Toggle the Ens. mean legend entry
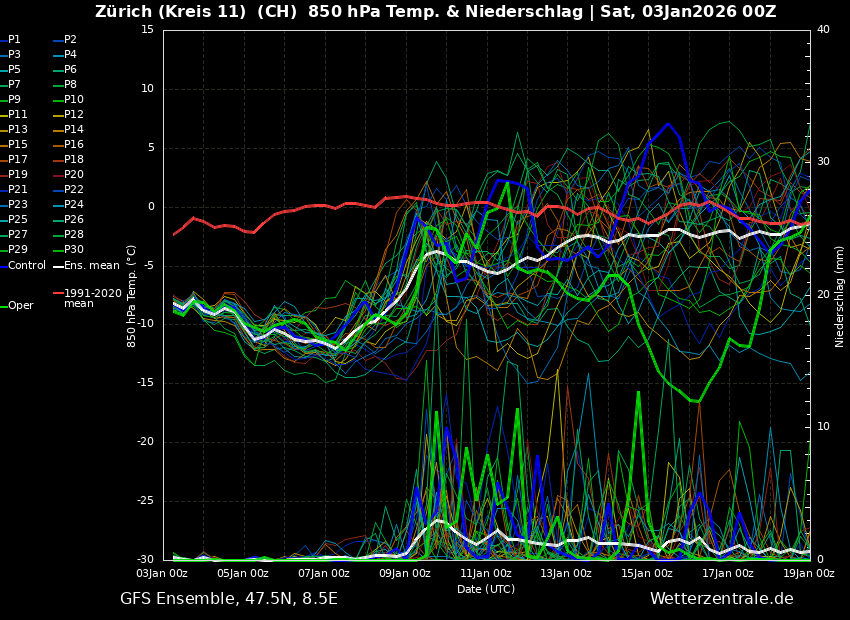 (x=91, y=266)
